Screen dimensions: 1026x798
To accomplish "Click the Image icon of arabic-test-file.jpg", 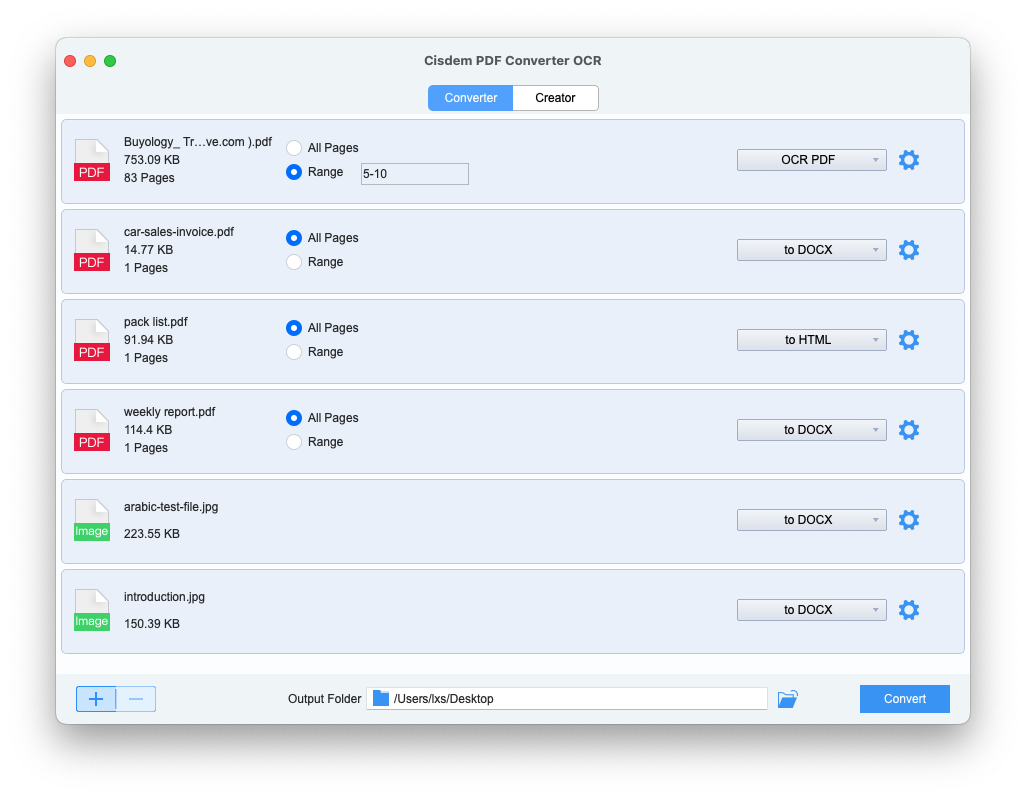I will [92, 520].
